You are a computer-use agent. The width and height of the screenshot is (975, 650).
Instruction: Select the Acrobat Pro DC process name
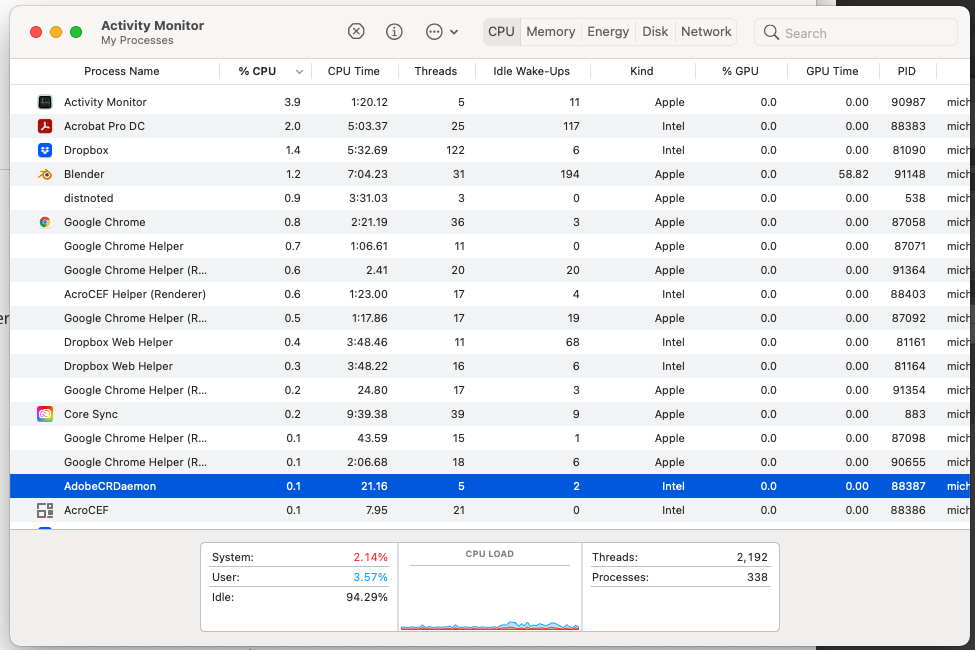pyautogui.click(x=104, y=126)
